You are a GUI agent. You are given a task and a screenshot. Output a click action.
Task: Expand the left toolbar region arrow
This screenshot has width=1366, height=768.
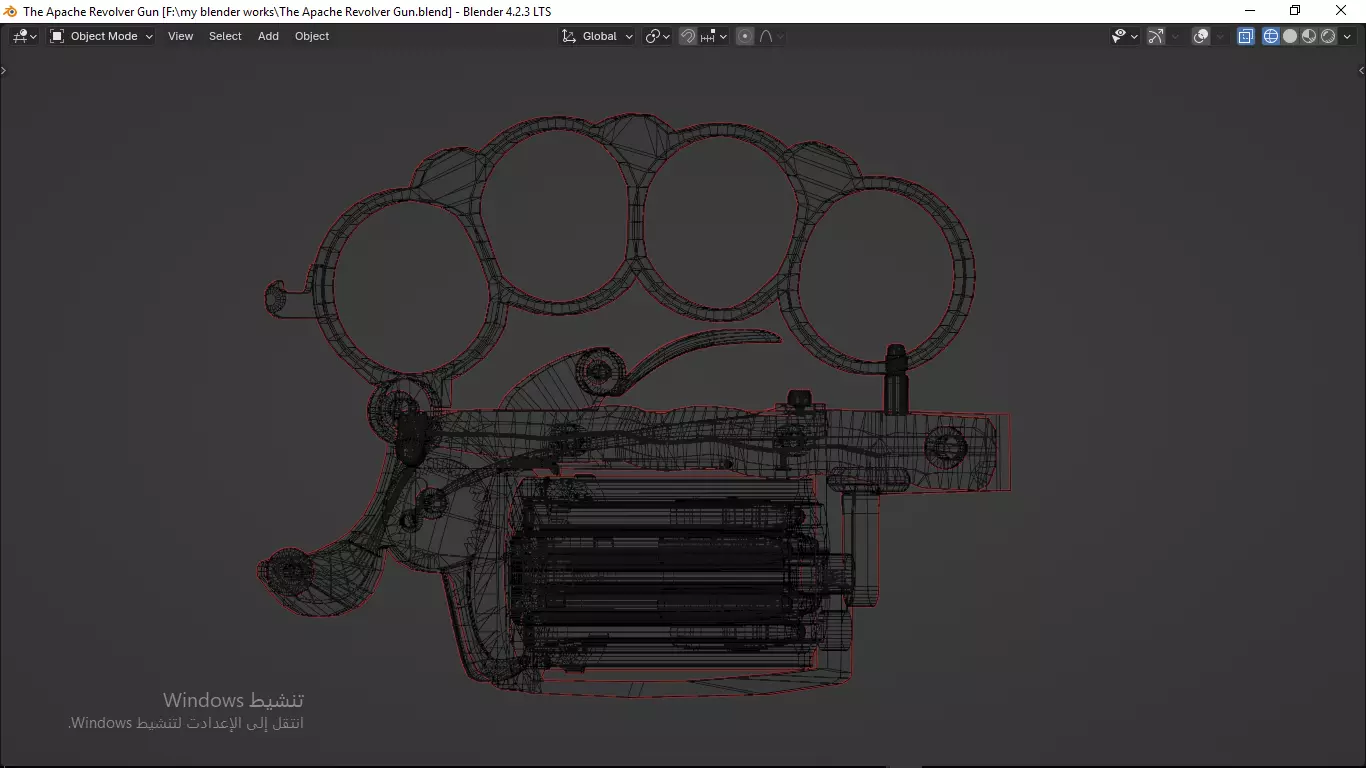pos(4,71)
